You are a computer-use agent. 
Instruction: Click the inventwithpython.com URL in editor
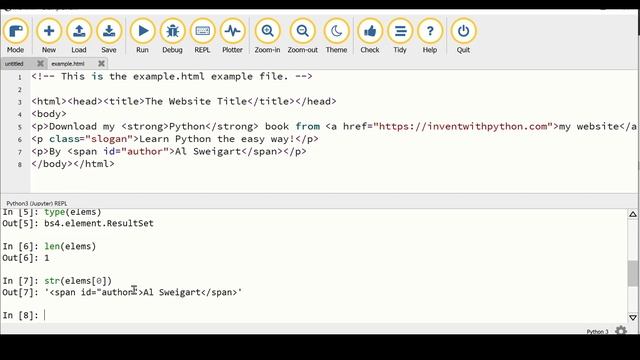463,126
